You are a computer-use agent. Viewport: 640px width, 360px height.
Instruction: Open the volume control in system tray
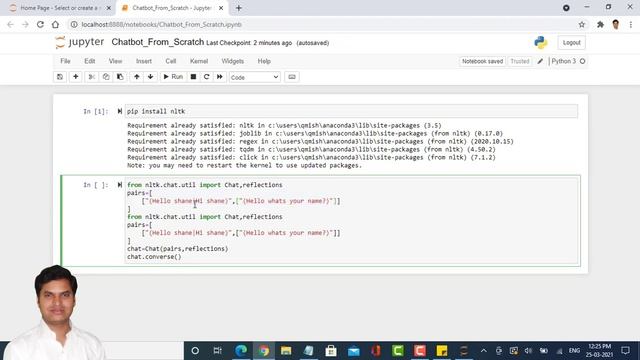point(528,351)
